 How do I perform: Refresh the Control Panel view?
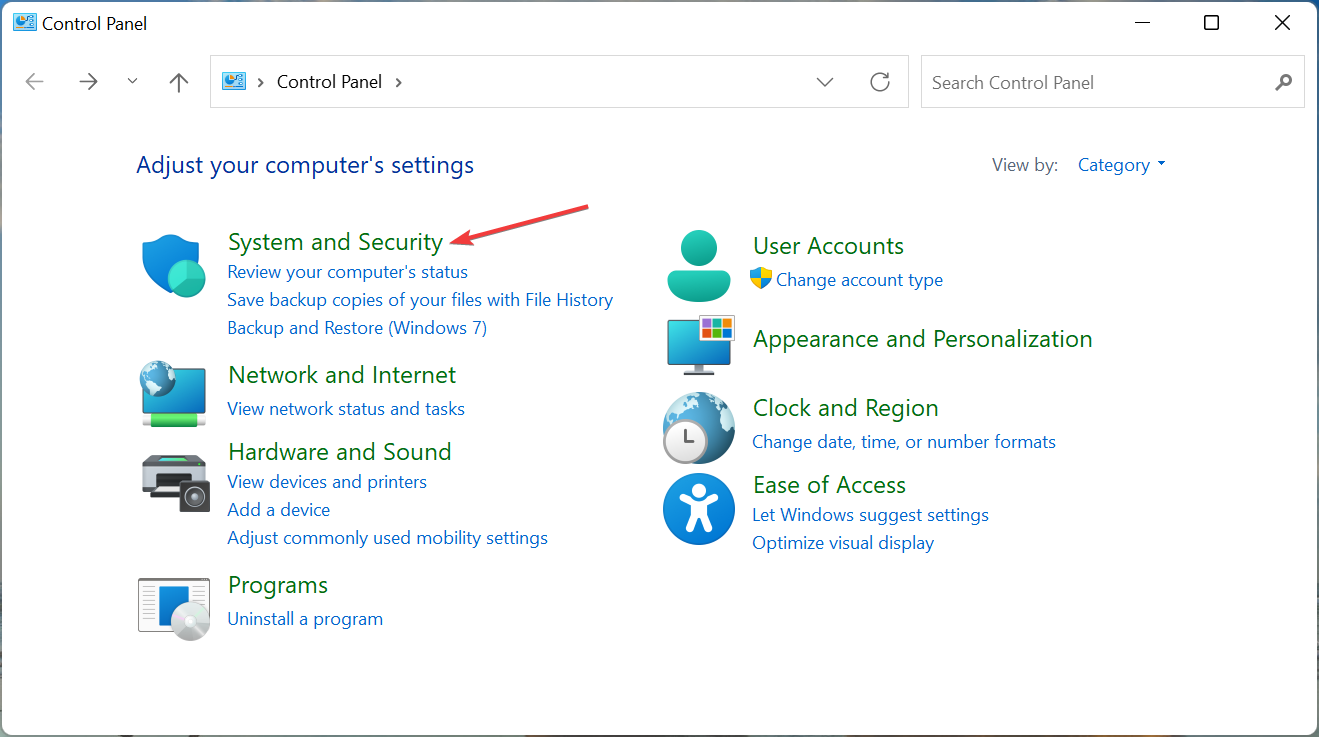point(880,82)
